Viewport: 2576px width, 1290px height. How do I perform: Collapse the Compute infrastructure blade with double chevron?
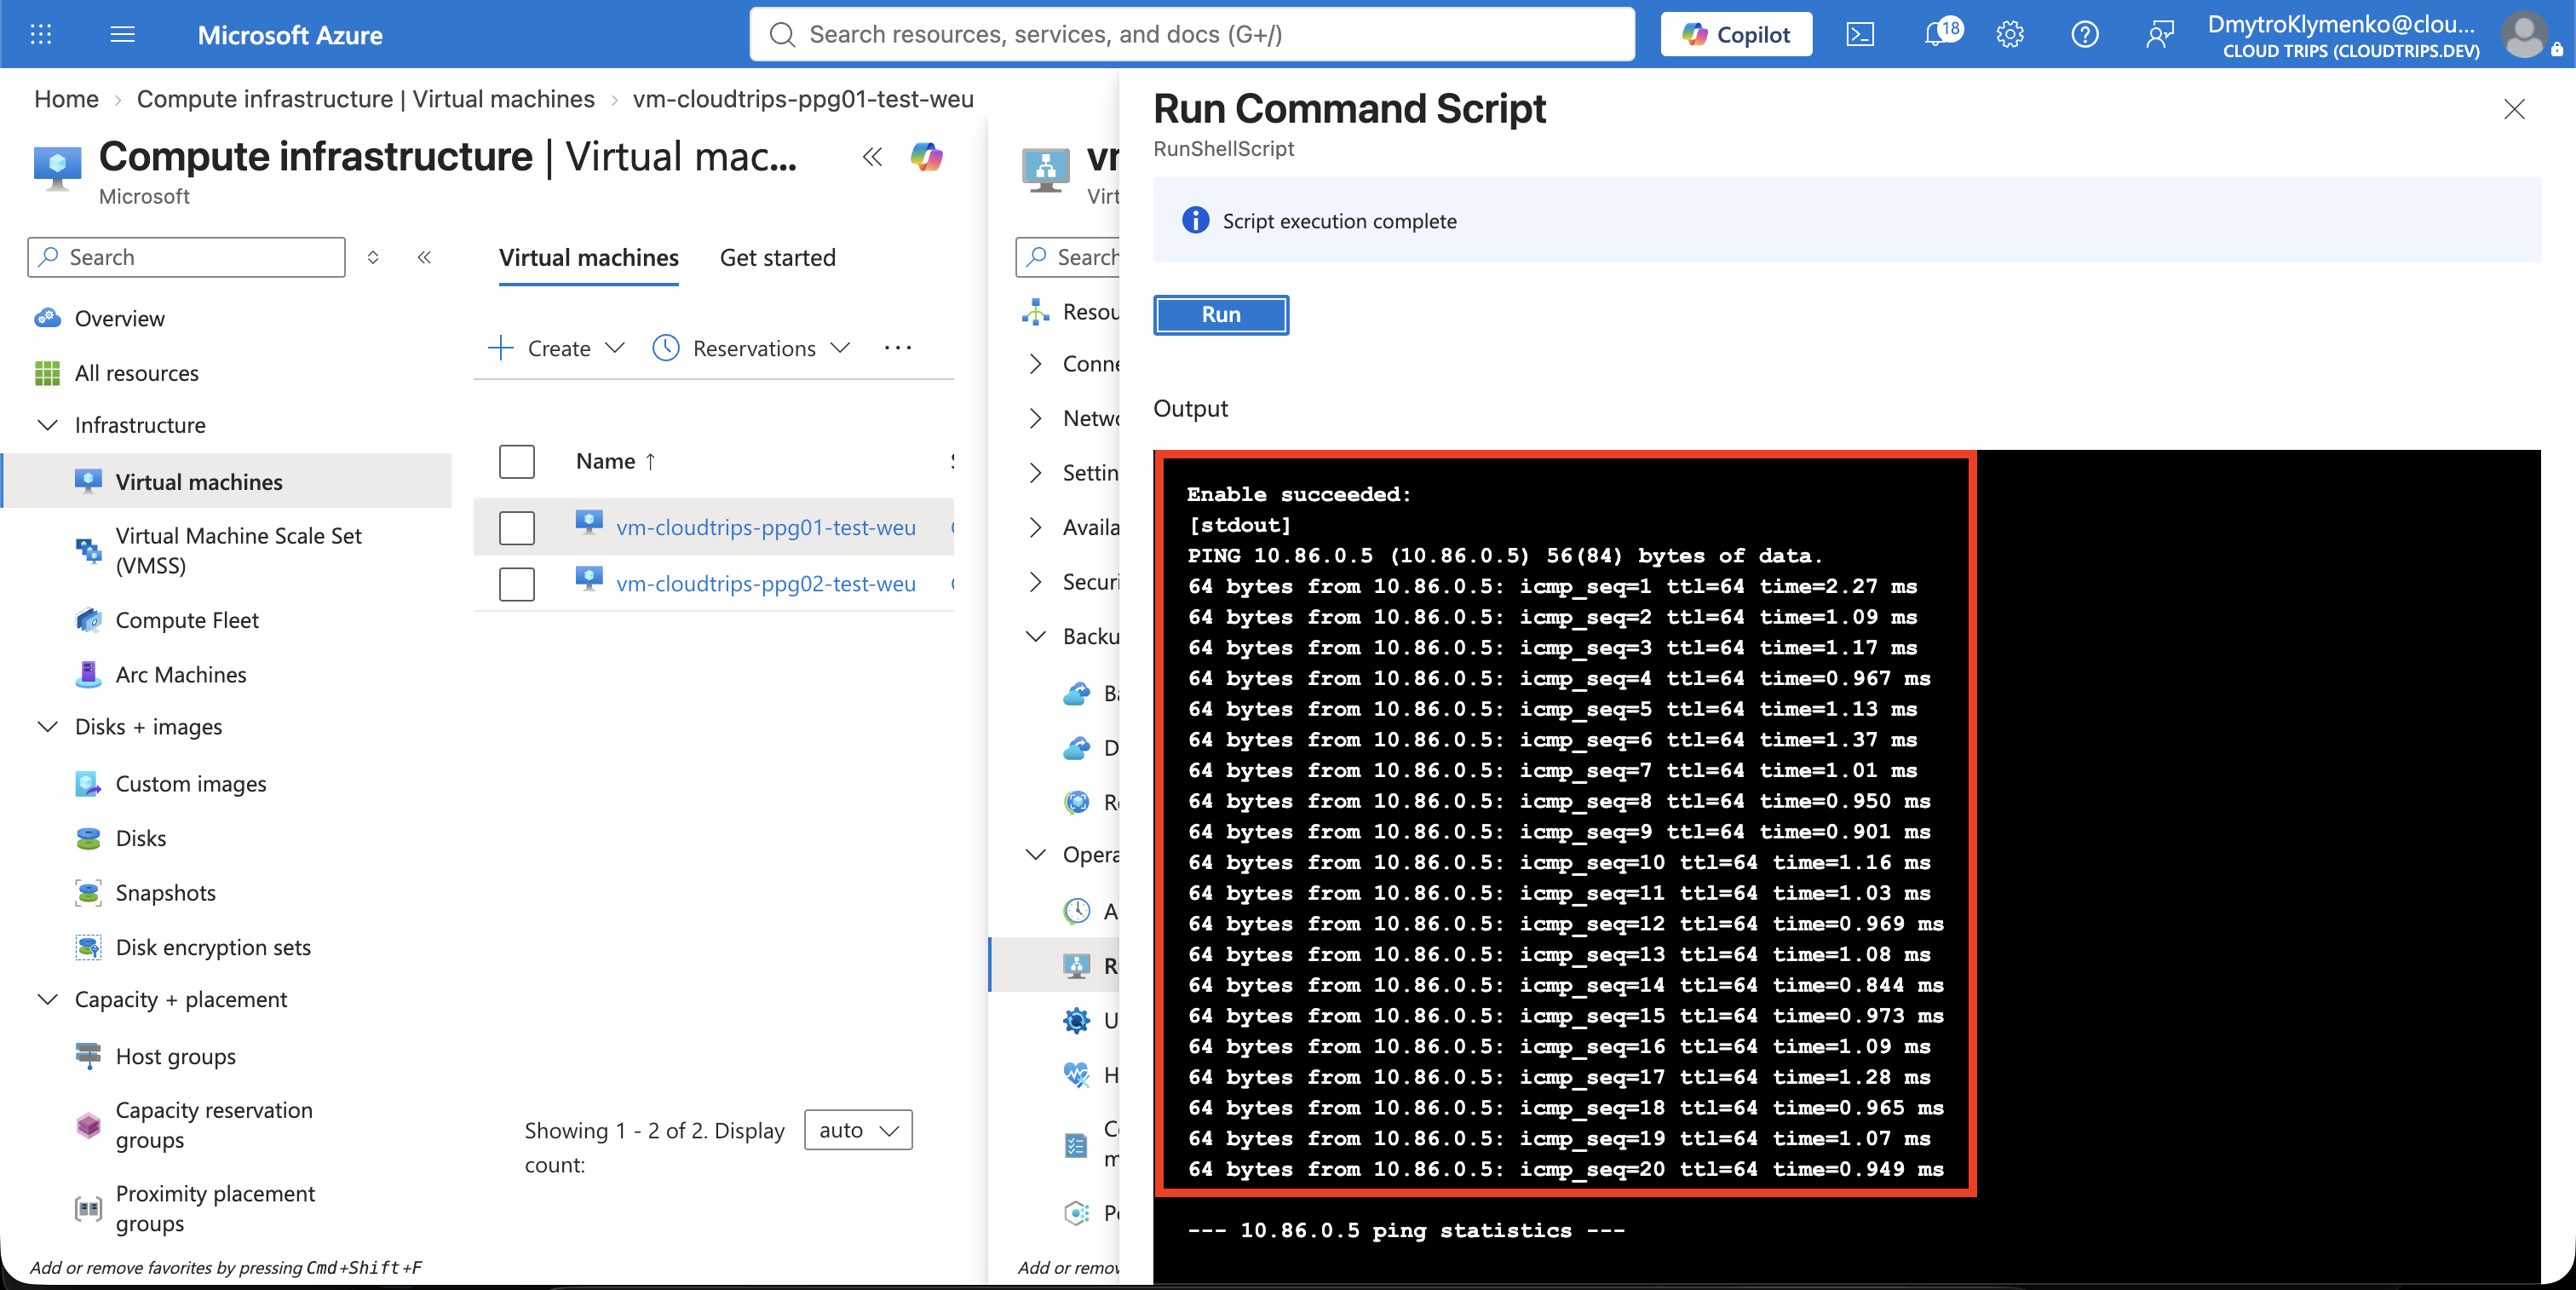click(x=872, y=157)
